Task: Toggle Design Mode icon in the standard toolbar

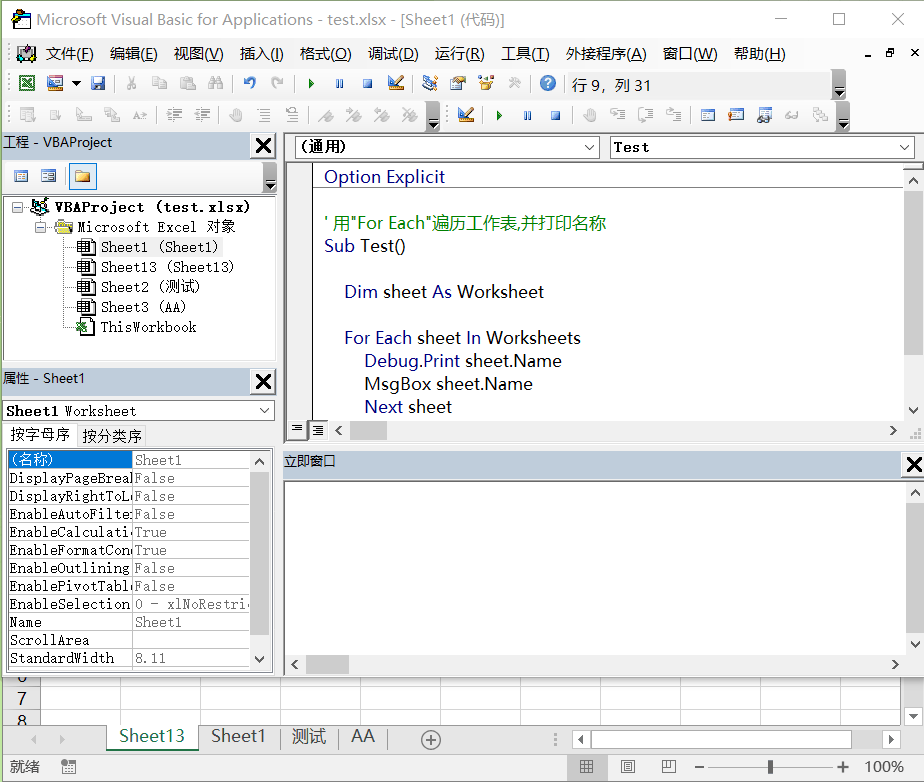Action: coord(396,83)
